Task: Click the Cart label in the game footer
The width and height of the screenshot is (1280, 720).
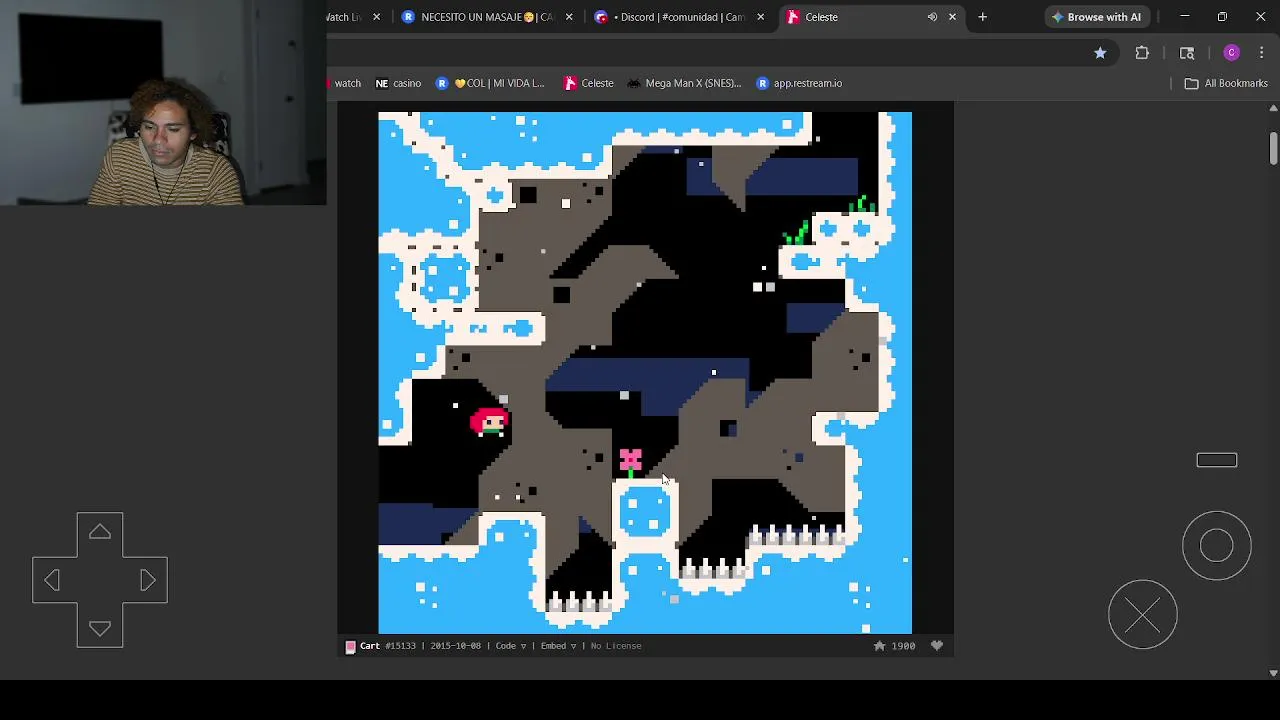Action: (x=370, y=646)
